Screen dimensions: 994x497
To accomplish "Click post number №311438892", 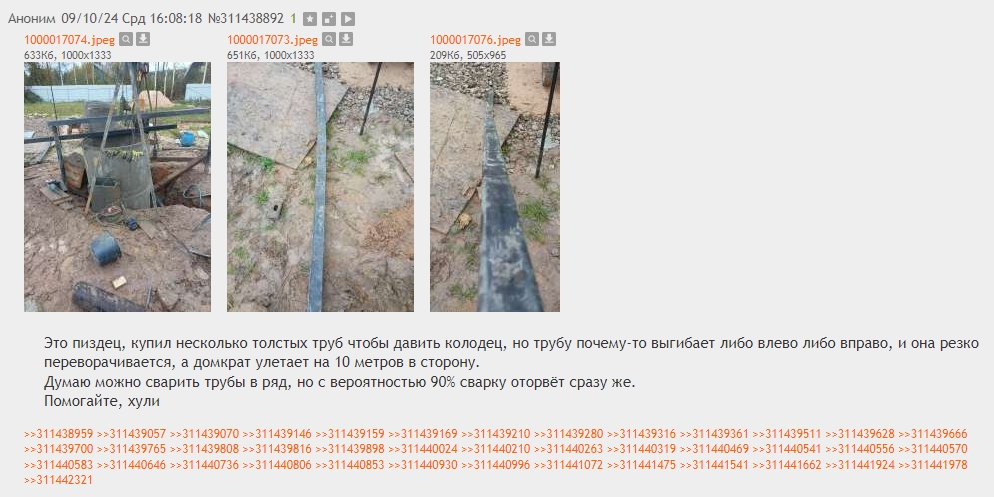I will 246,18.
